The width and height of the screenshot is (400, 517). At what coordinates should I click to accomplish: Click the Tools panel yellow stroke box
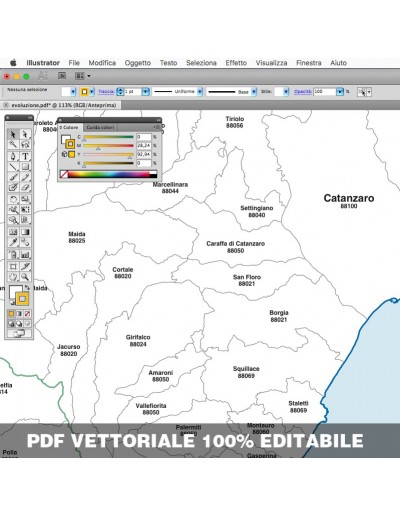(22, 299)
